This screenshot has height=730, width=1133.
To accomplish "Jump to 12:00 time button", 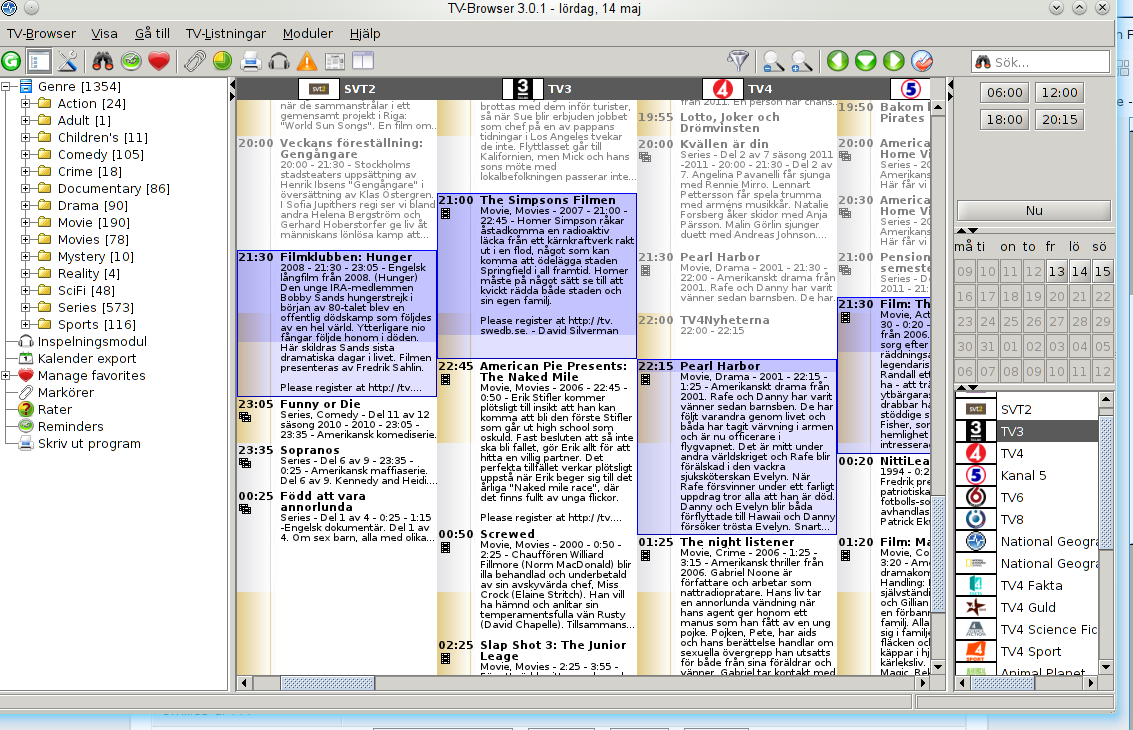I will [1060, 93].
